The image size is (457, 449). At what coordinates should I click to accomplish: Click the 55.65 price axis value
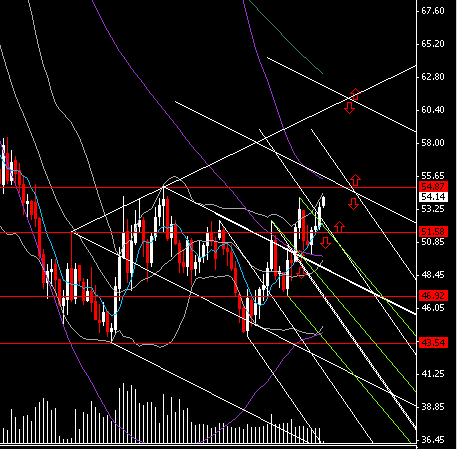point(433,176)
